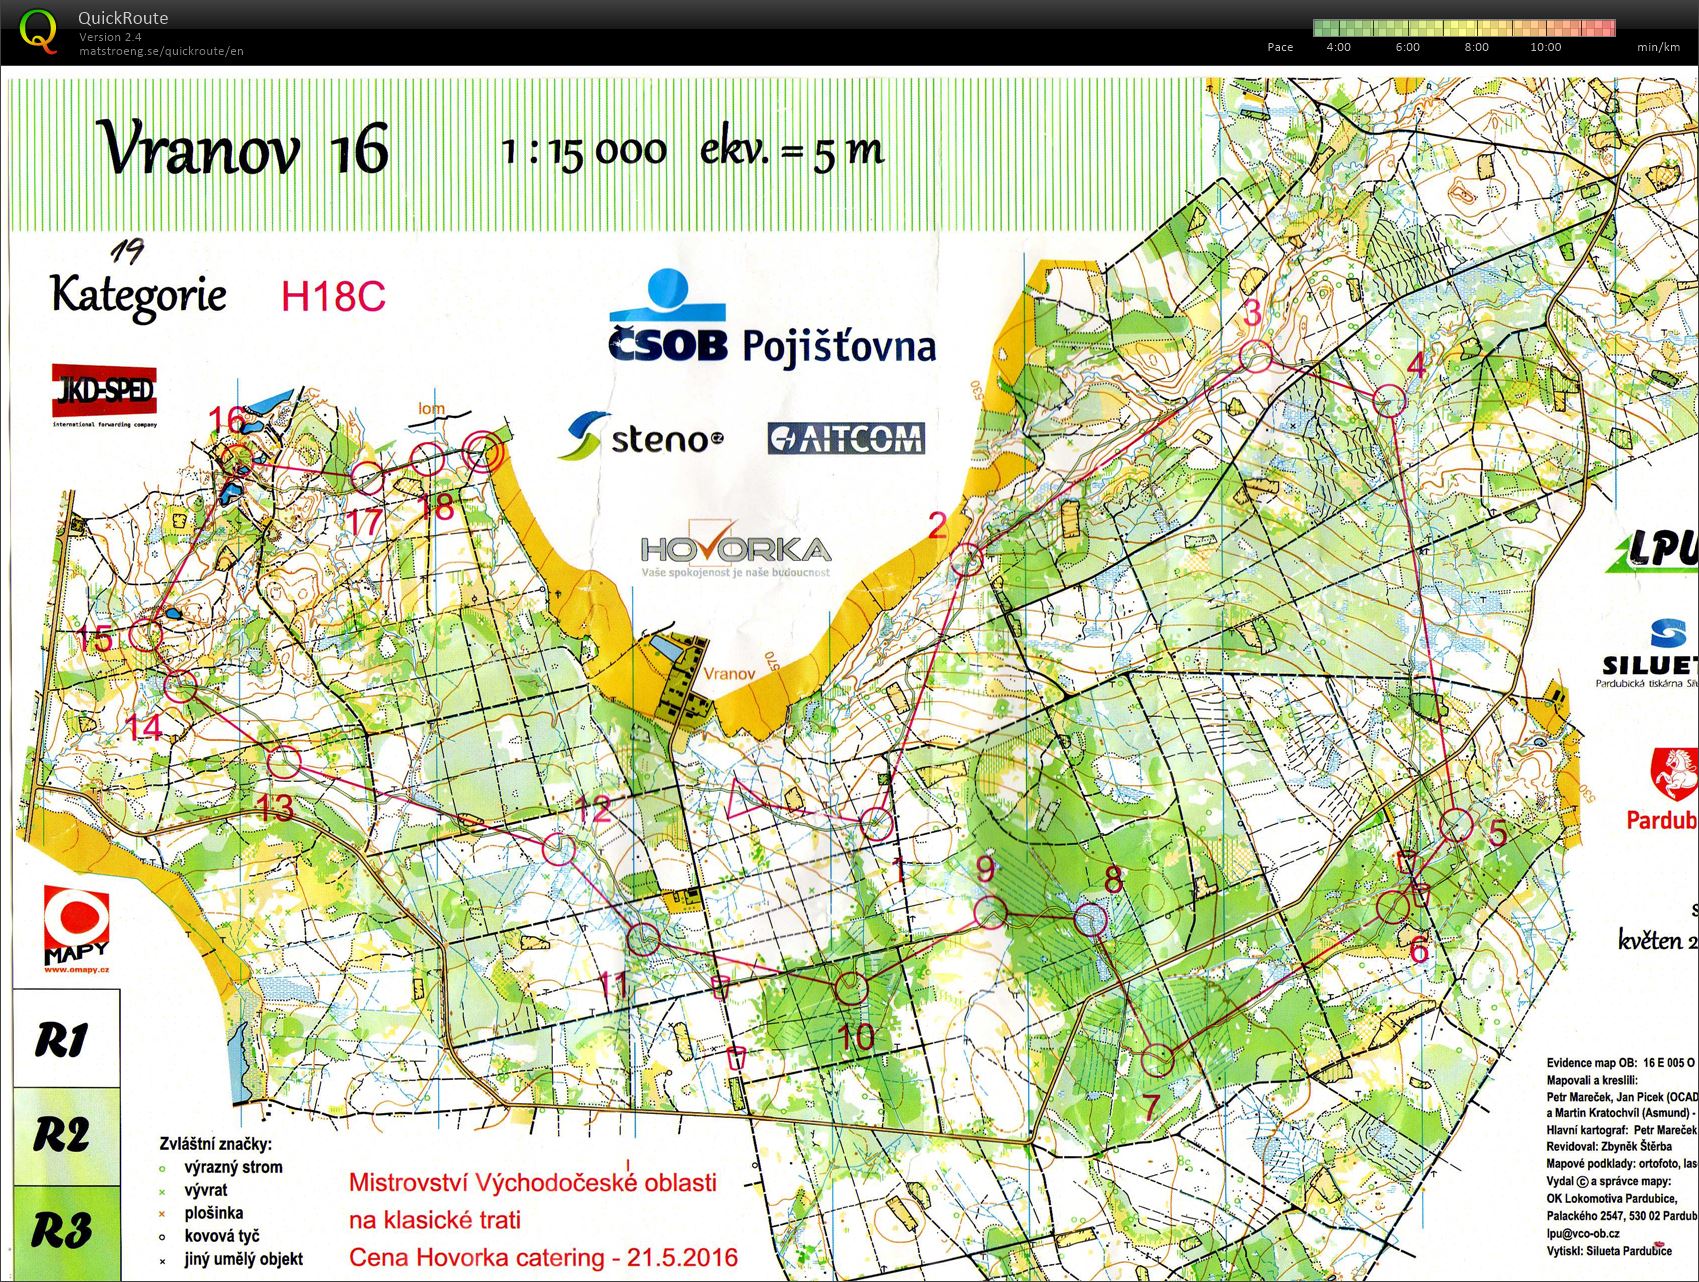Click control circle 9 on the map
Screen dimensions: 1699x1282
(990, 912)
